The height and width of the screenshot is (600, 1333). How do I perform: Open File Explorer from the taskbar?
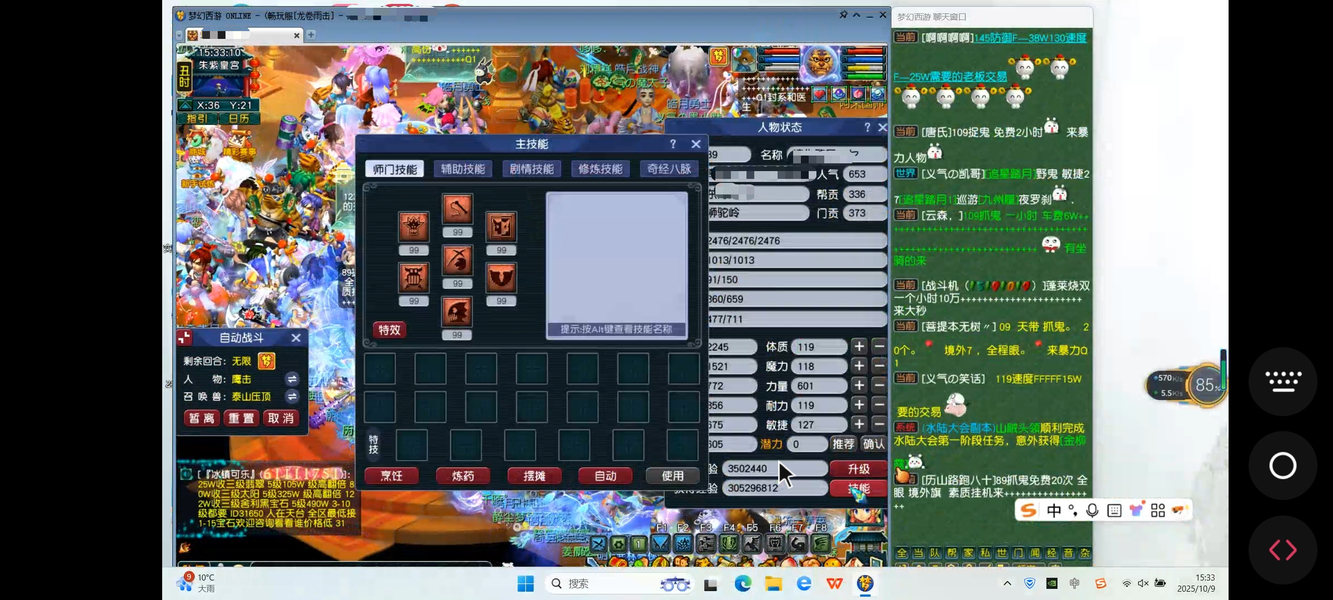[773, 584]
